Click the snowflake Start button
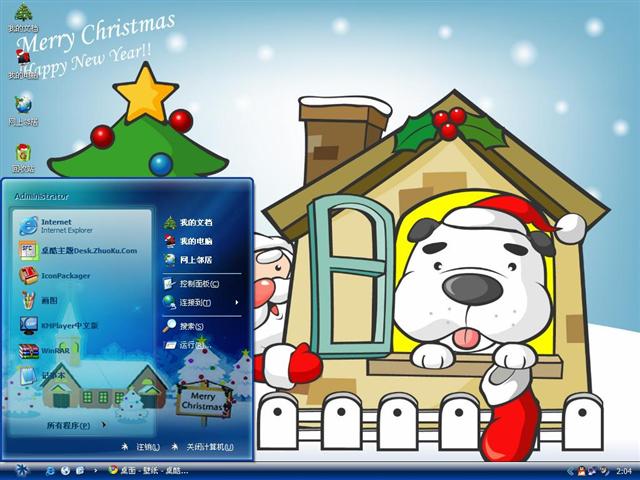 point(22,471)
